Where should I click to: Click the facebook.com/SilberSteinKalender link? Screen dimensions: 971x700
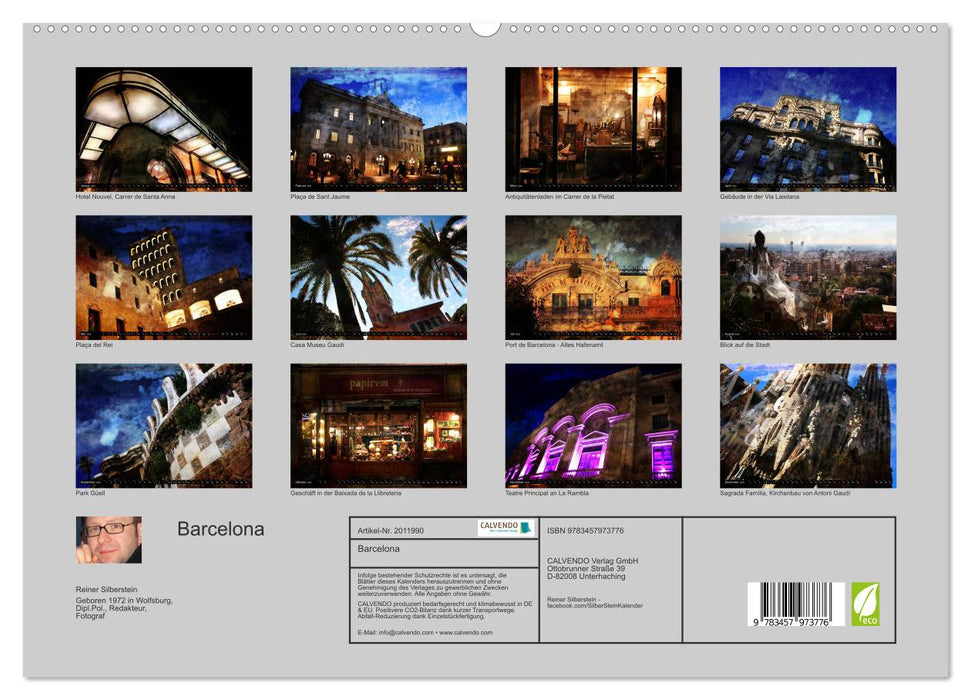(596, 606)
